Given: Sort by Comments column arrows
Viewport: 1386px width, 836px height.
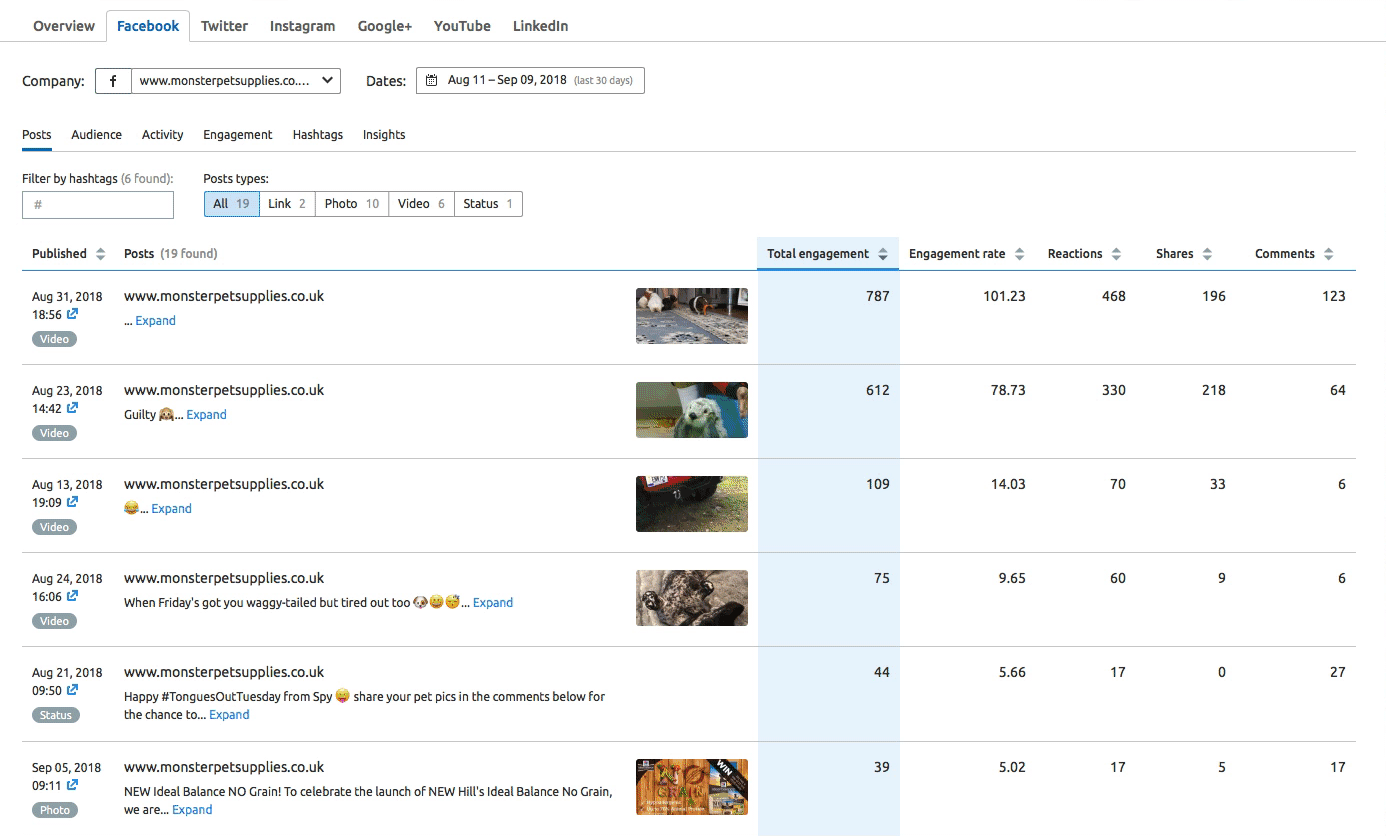Looking at the screenshot, I should 1328,254.
